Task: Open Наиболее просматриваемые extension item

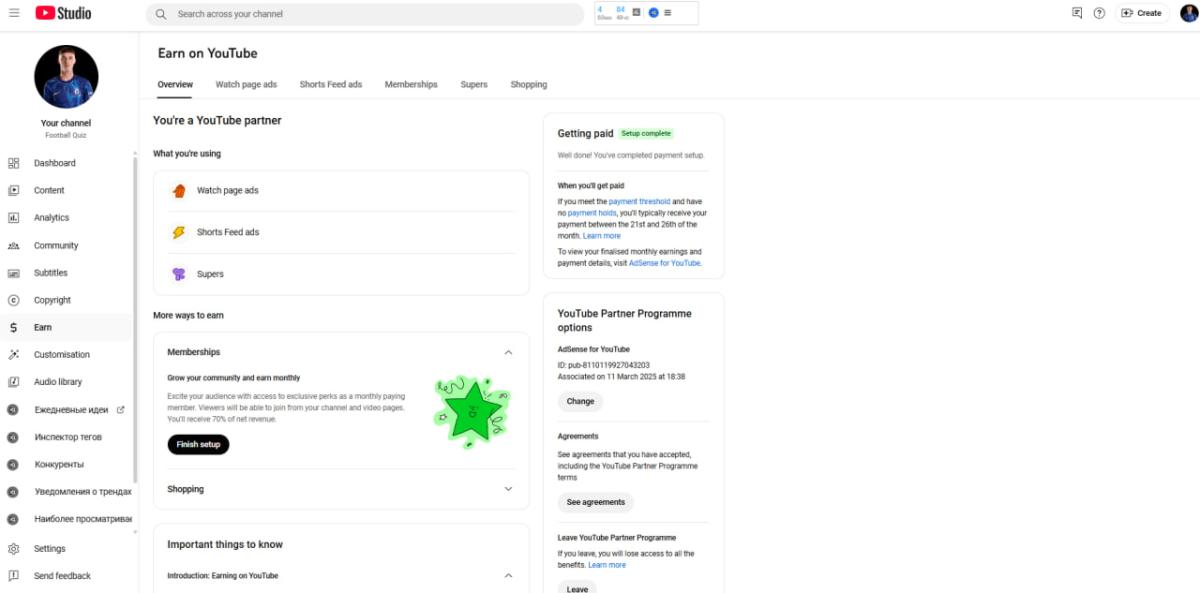Action: 69,519
